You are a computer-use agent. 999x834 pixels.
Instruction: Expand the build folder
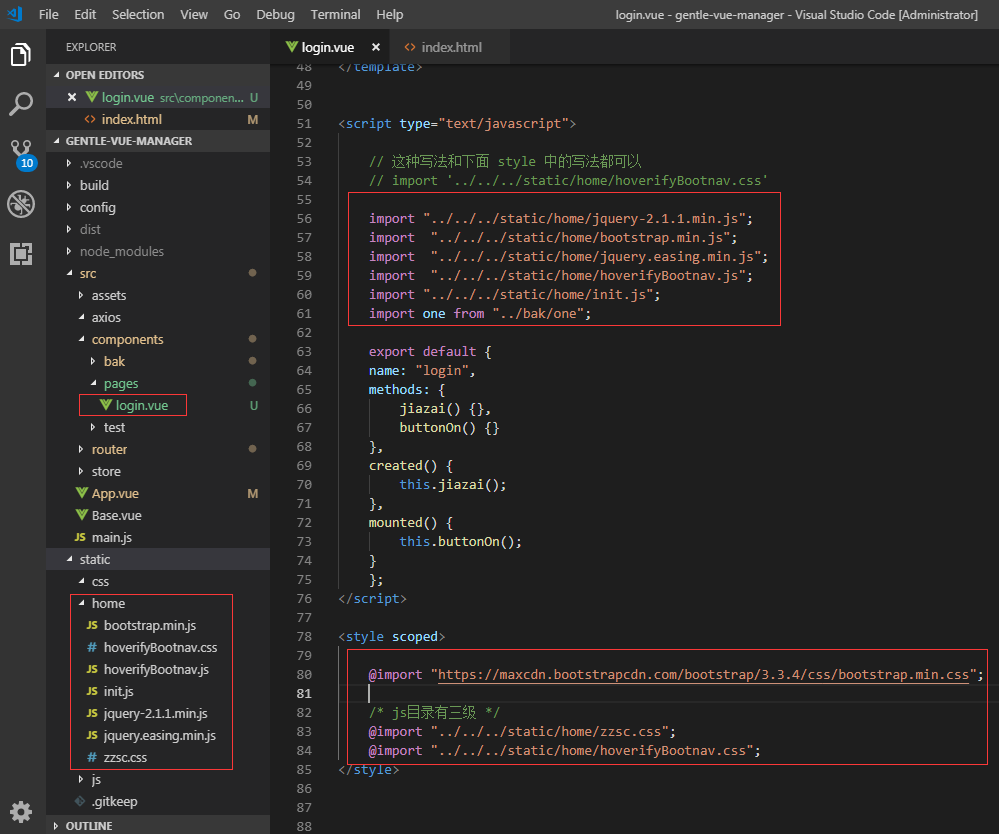158,185
